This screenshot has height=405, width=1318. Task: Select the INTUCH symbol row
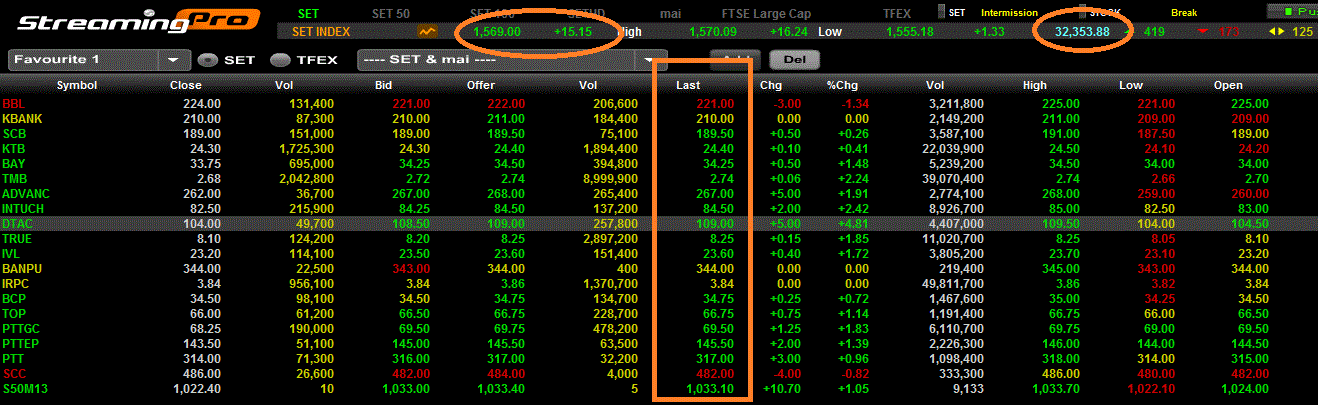[x=659, y=209]
